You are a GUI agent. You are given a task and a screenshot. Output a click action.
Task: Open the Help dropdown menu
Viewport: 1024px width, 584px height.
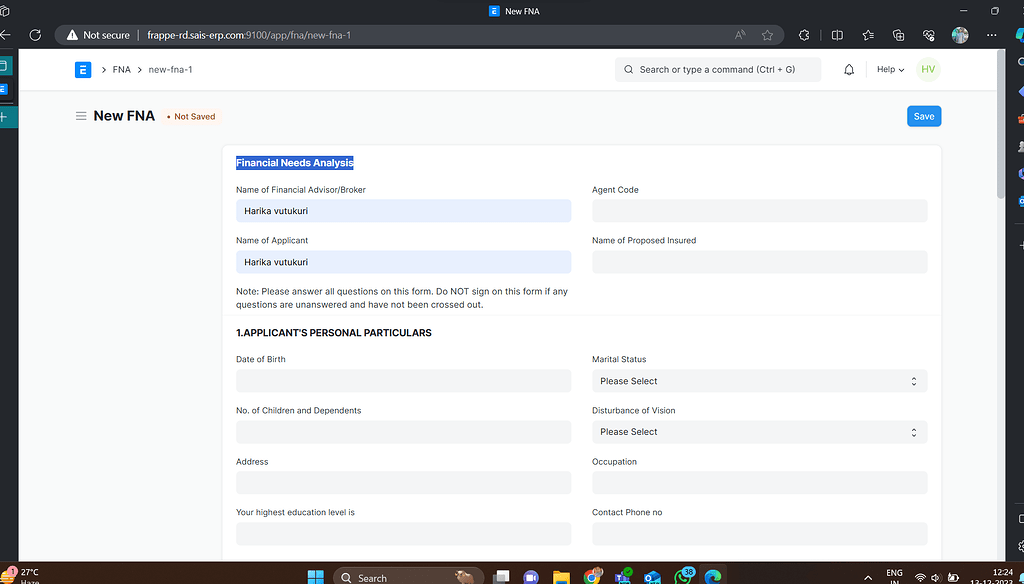tap(888, 69)
